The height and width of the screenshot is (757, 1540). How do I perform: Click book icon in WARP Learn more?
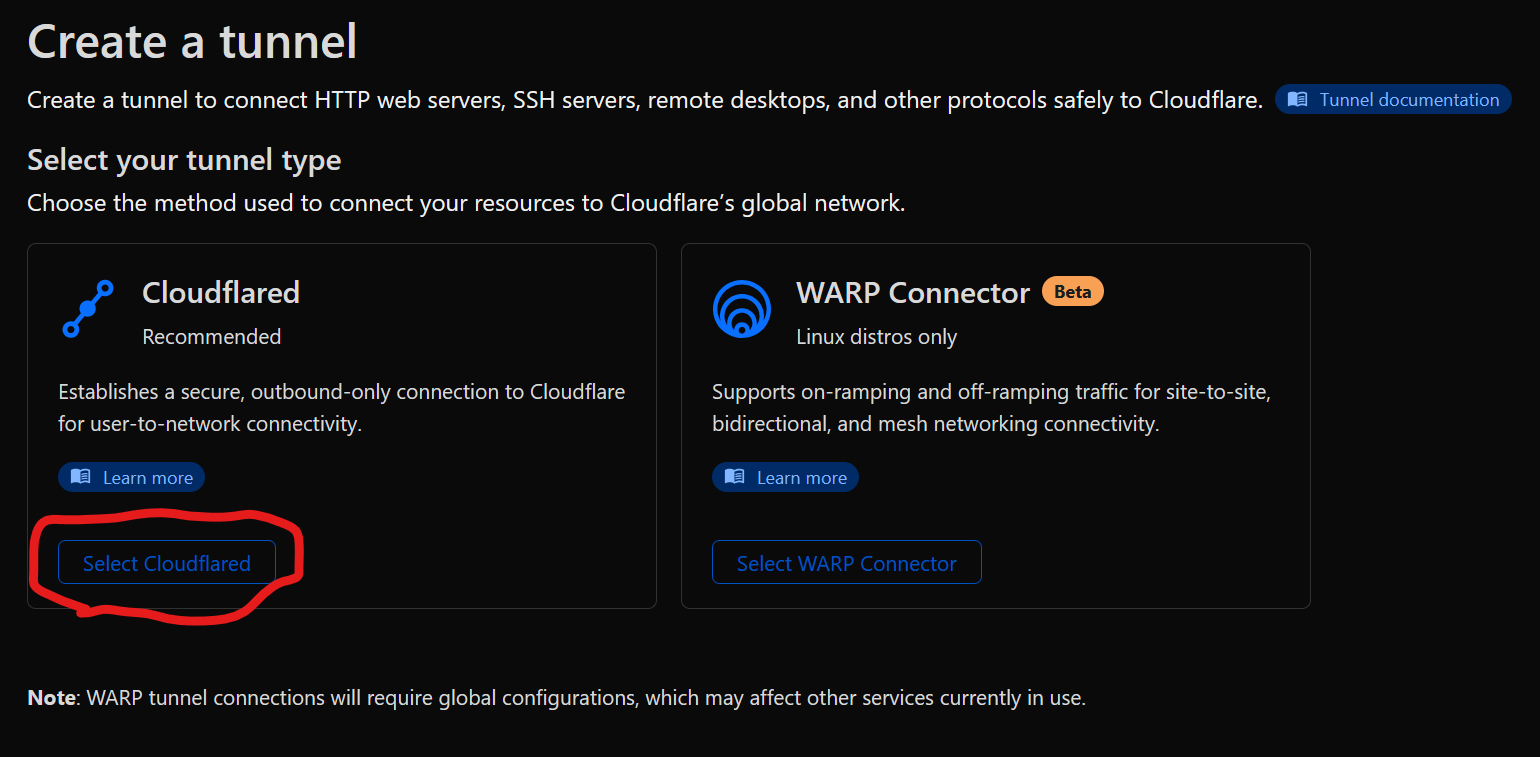[x=735, y=477]
